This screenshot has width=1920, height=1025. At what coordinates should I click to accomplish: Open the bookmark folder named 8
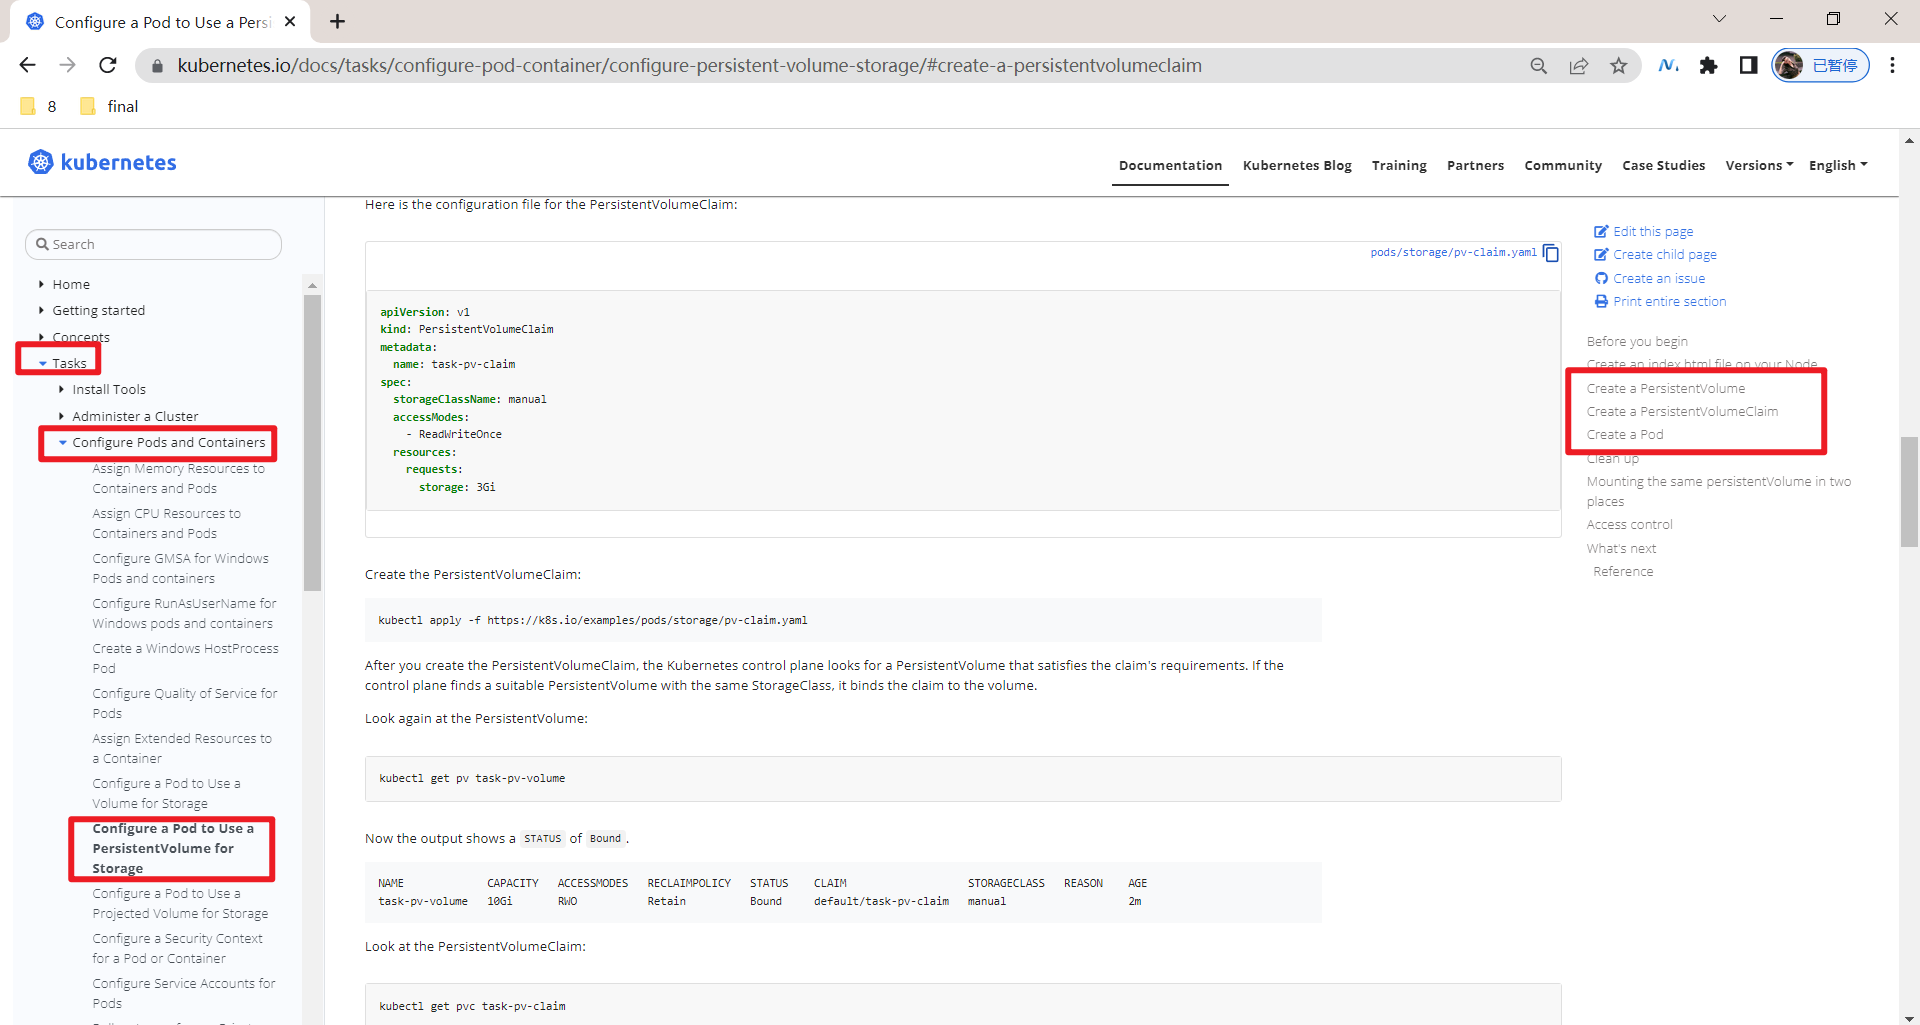pos(39,106)
